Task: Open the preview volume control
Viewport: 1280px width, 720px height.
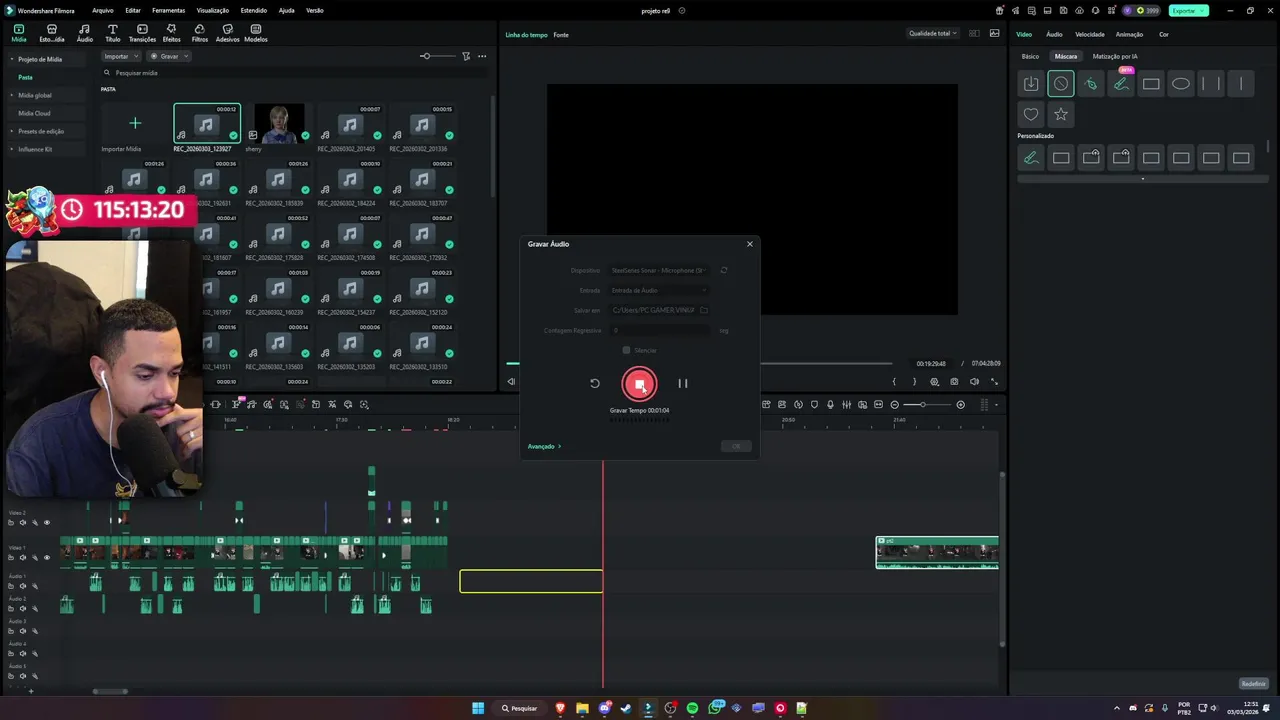Action: (x=974, y=382)
